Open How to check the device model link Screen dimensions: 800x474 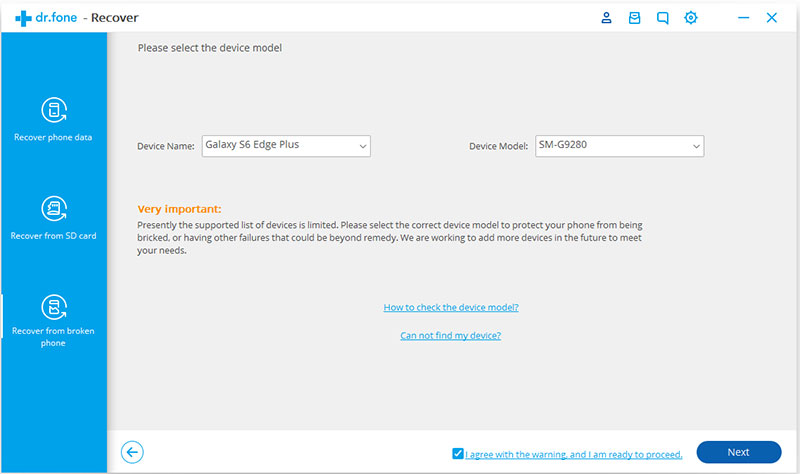pos(451,307)
